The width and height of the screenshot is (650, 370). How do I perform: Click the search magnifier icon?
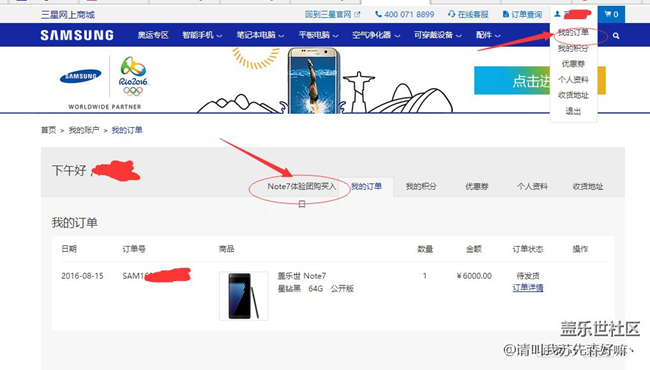click(616, 36)
